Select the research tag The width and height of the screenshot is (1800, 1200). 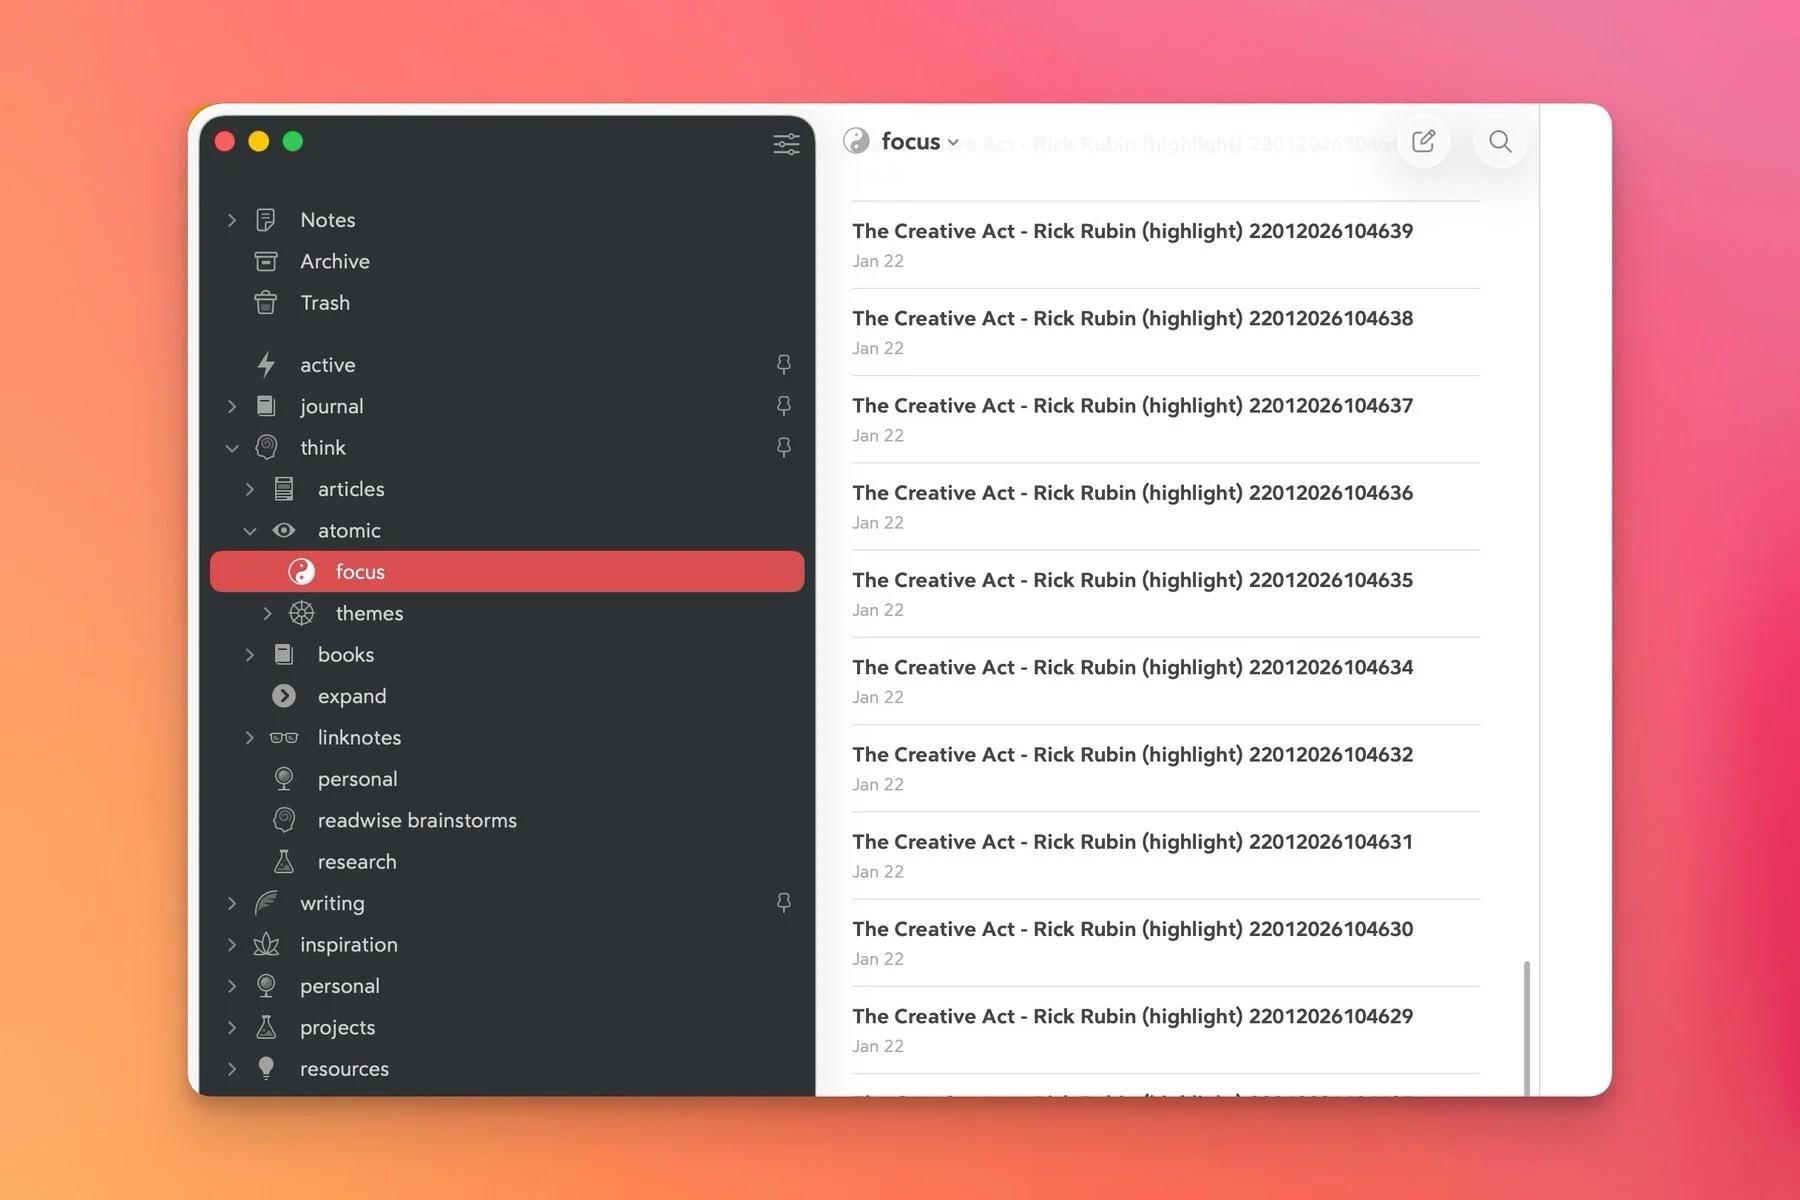coord(507,861)
